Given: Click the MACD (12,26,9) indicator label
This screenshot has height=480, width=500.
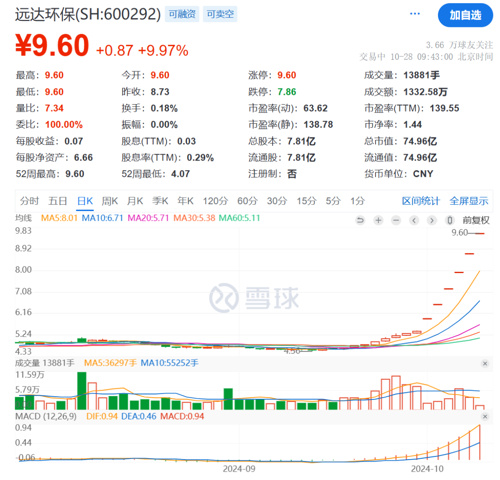Looking at the screenshot, I should [x=46, y=416].
